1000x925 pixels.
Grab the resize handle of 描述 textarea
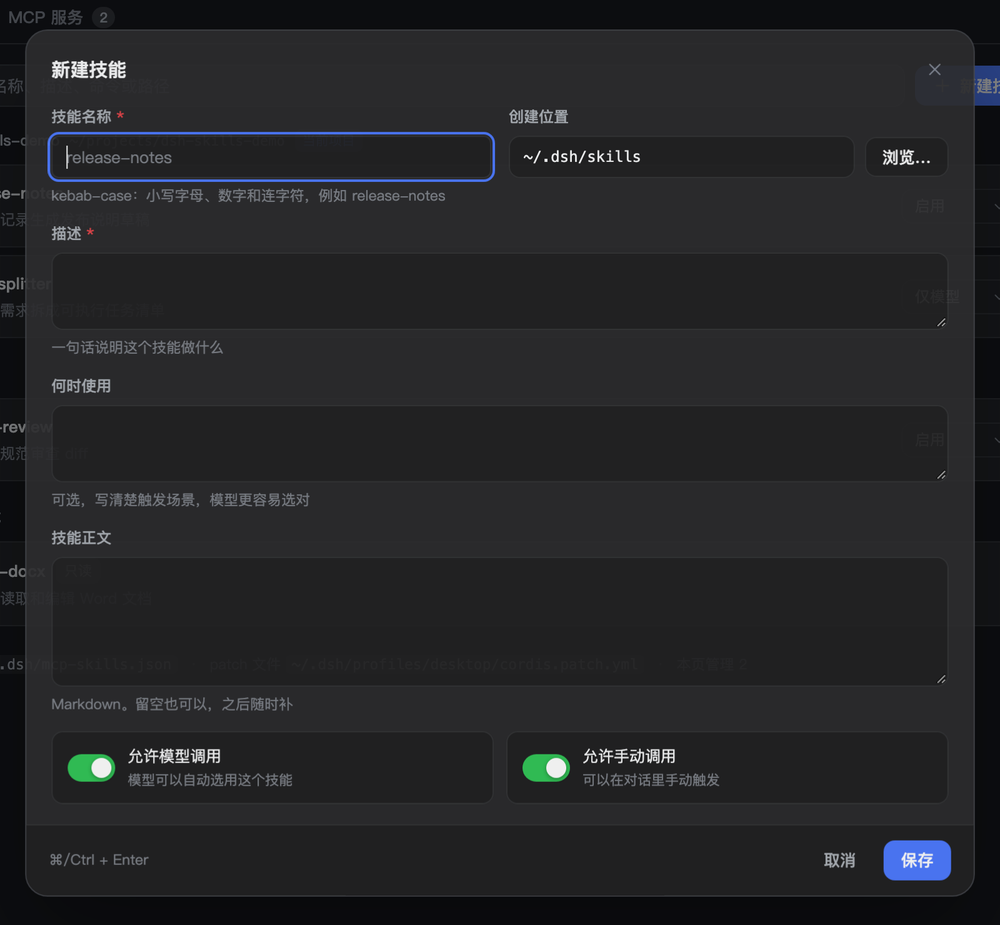pos(941,322)
